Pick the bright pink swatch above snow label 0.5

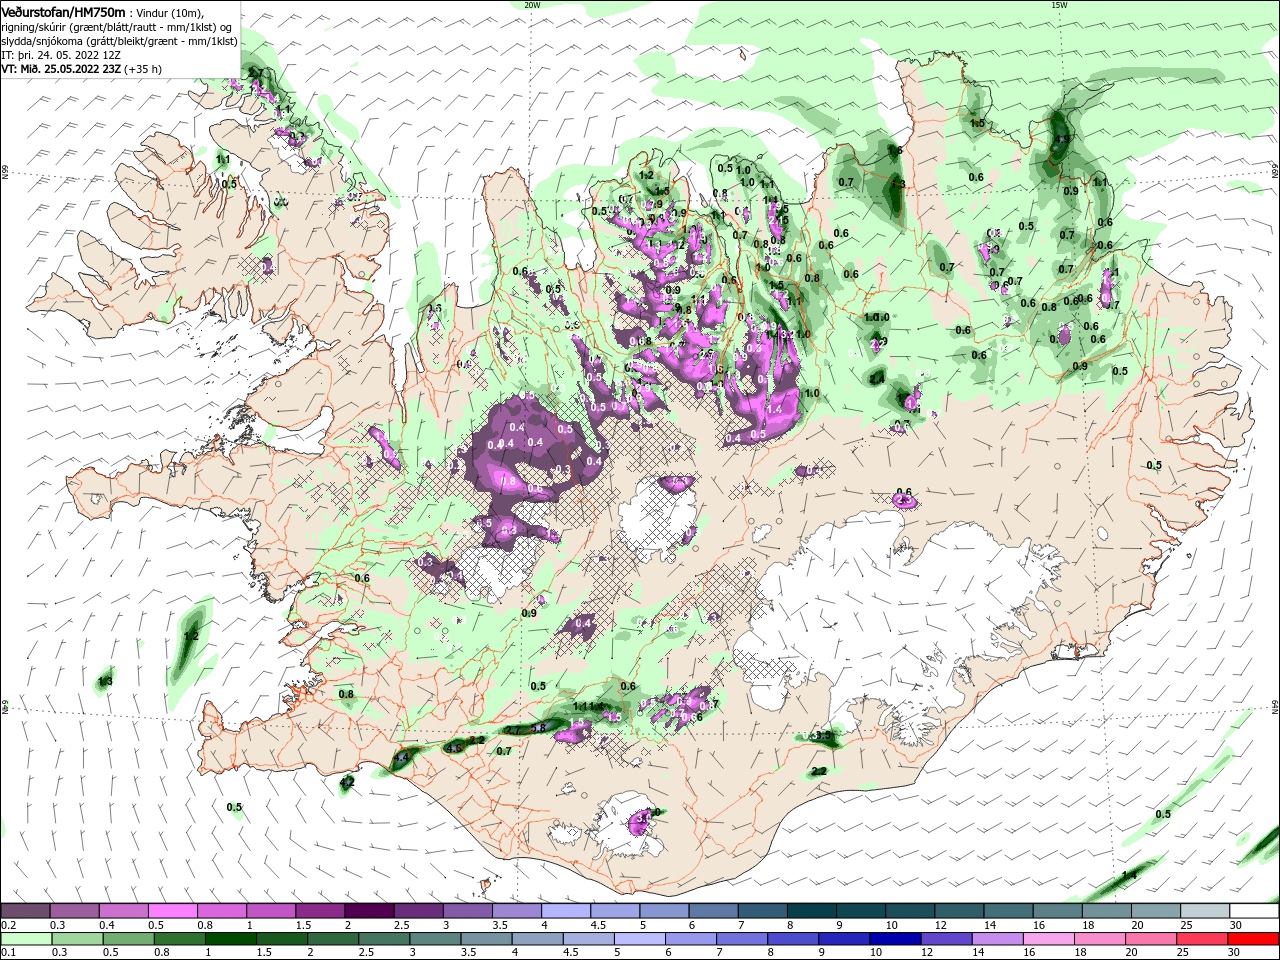point(172,911)
